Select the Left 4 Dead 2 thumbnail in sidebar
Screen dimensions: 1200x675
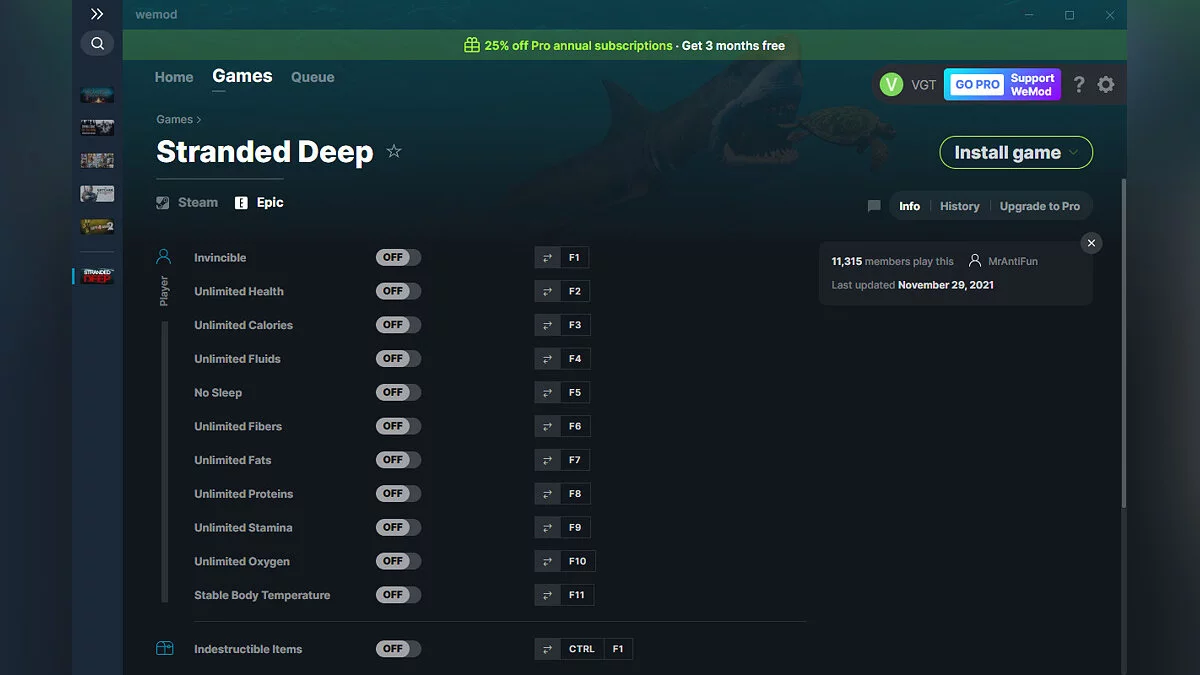click(96, 226)
